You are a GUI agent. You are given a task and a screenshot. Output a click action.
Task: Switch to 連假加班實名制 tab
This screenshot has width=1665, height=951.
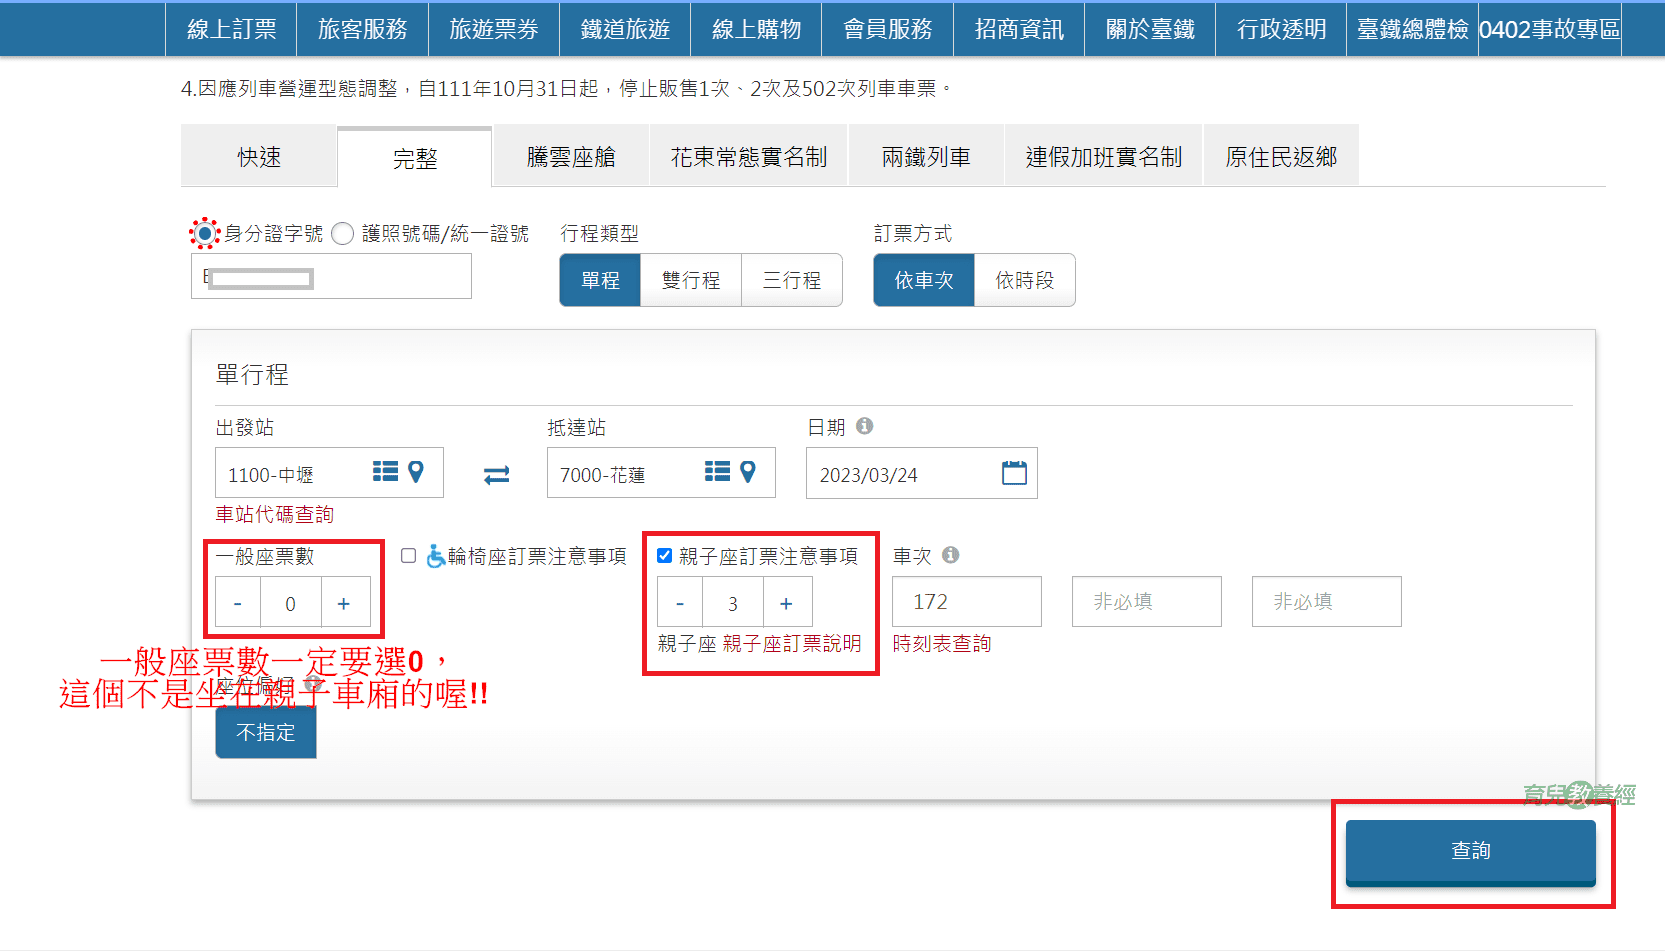click(x=1104, y=156)
